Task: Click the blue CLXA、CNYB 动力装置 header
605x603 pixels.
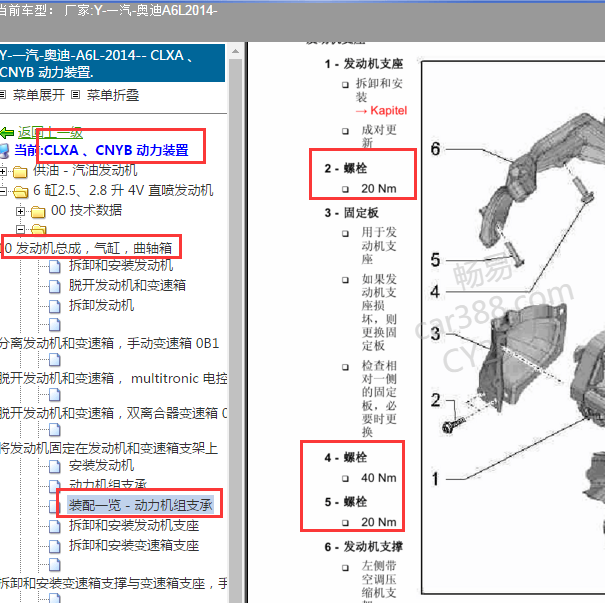Action: coord(112,63)
